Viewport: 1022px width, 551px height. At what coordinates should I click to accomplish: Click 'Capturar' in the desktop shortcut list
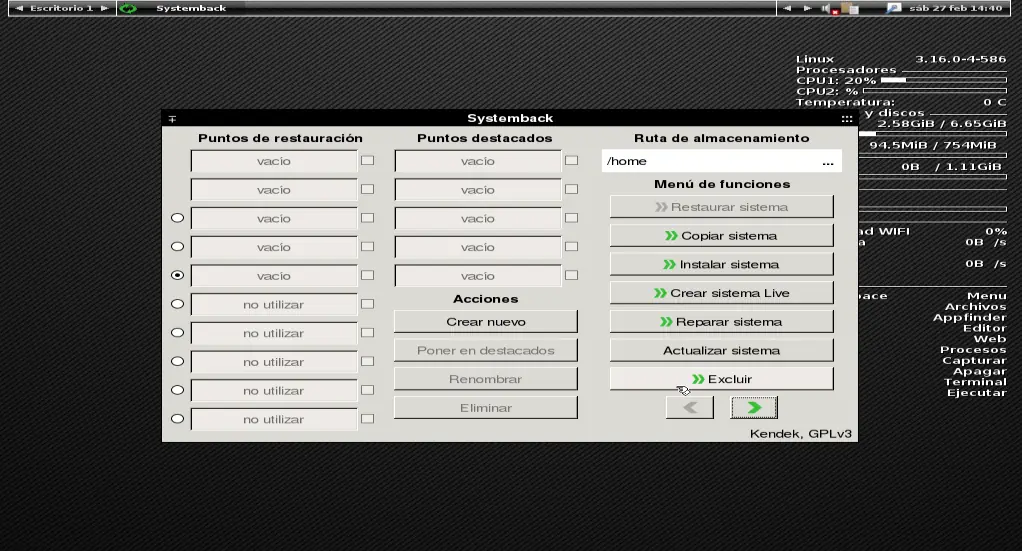pyautogui.click(x=974, y=361)
